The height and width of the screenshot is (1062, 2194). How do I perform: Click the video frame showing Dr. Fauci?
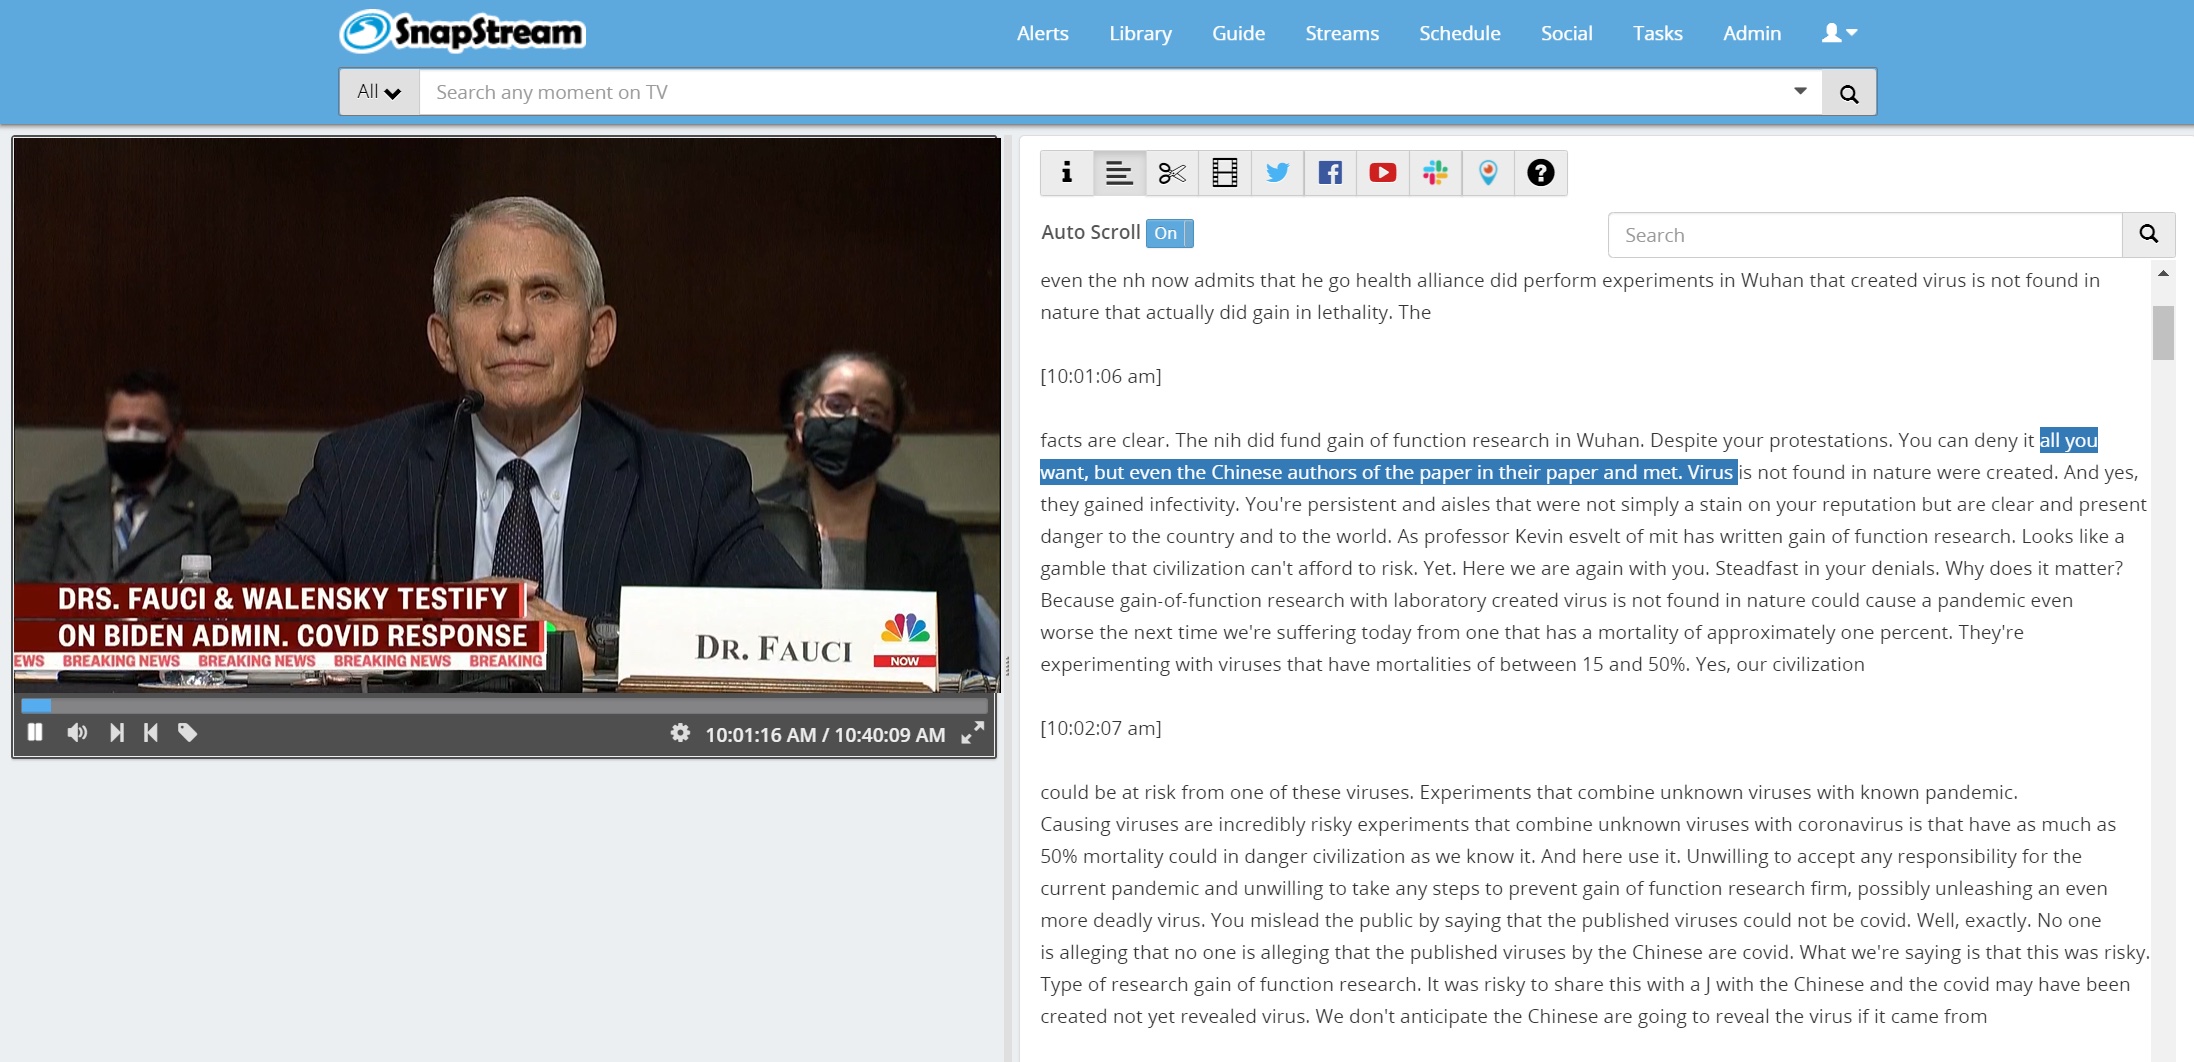(x=507, y=414)
